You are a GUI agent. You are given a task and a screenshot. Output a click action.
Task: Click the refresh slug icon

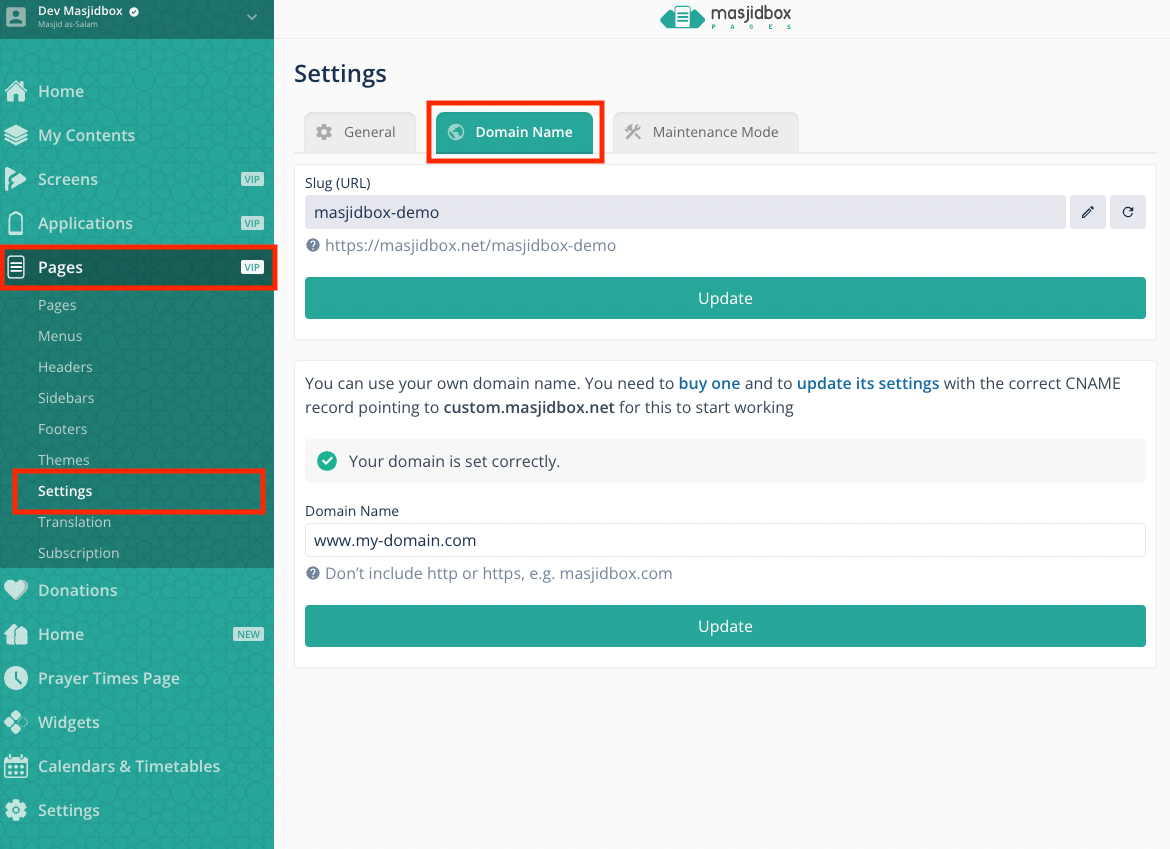click(x=1127, y=212)
